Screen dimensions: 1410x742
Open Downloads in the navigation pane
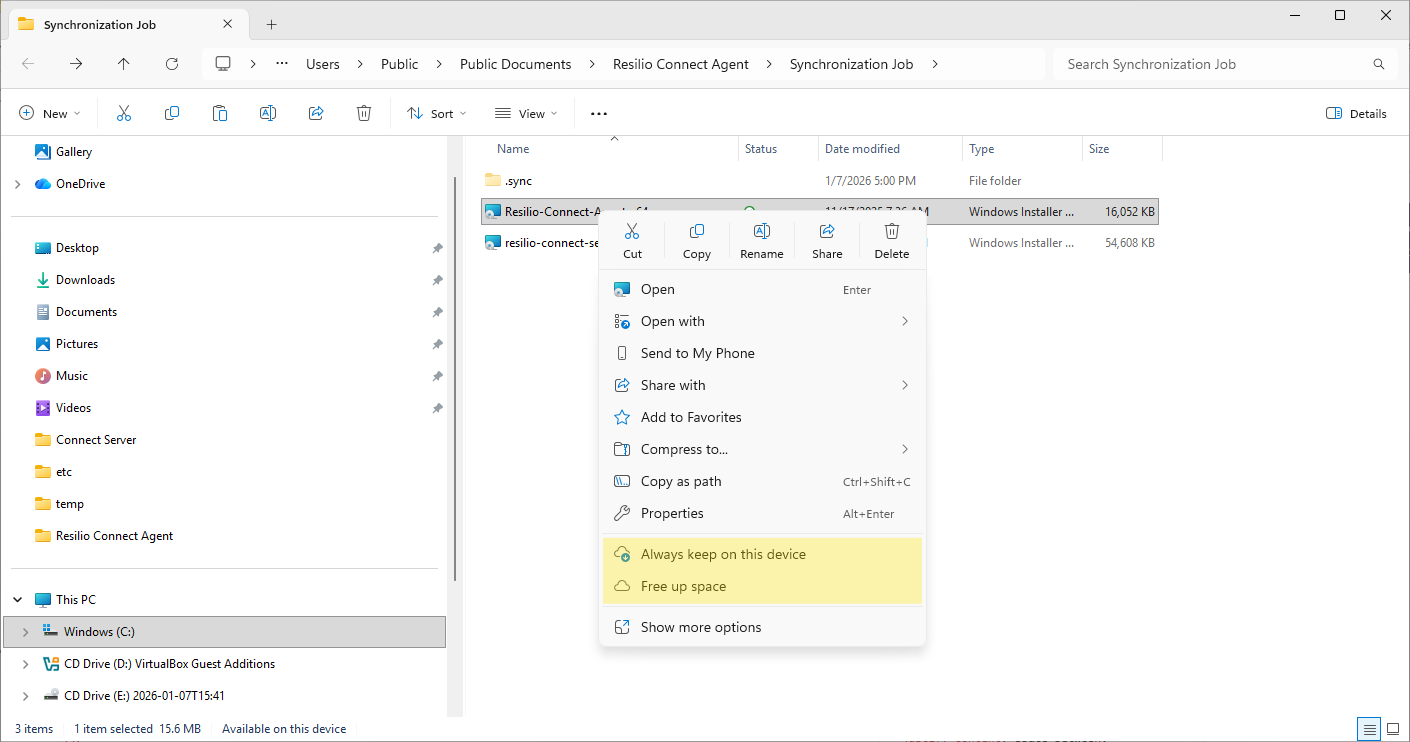coord(85,280)
